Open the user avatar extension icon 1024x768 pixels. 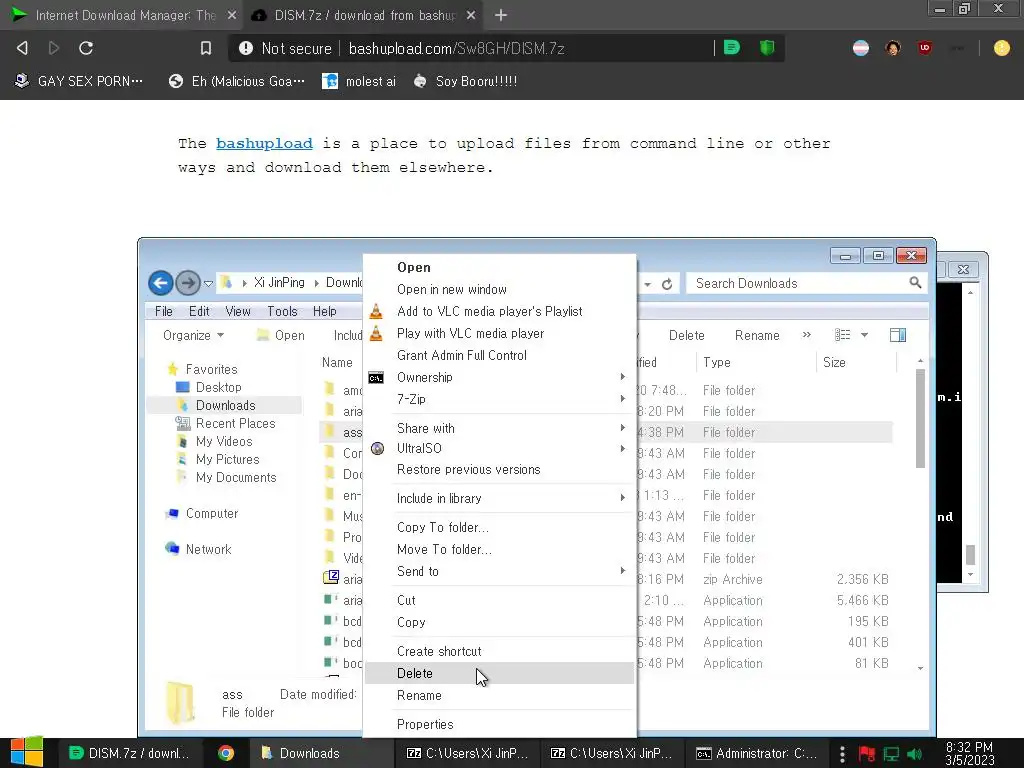(x=893, y=48)
